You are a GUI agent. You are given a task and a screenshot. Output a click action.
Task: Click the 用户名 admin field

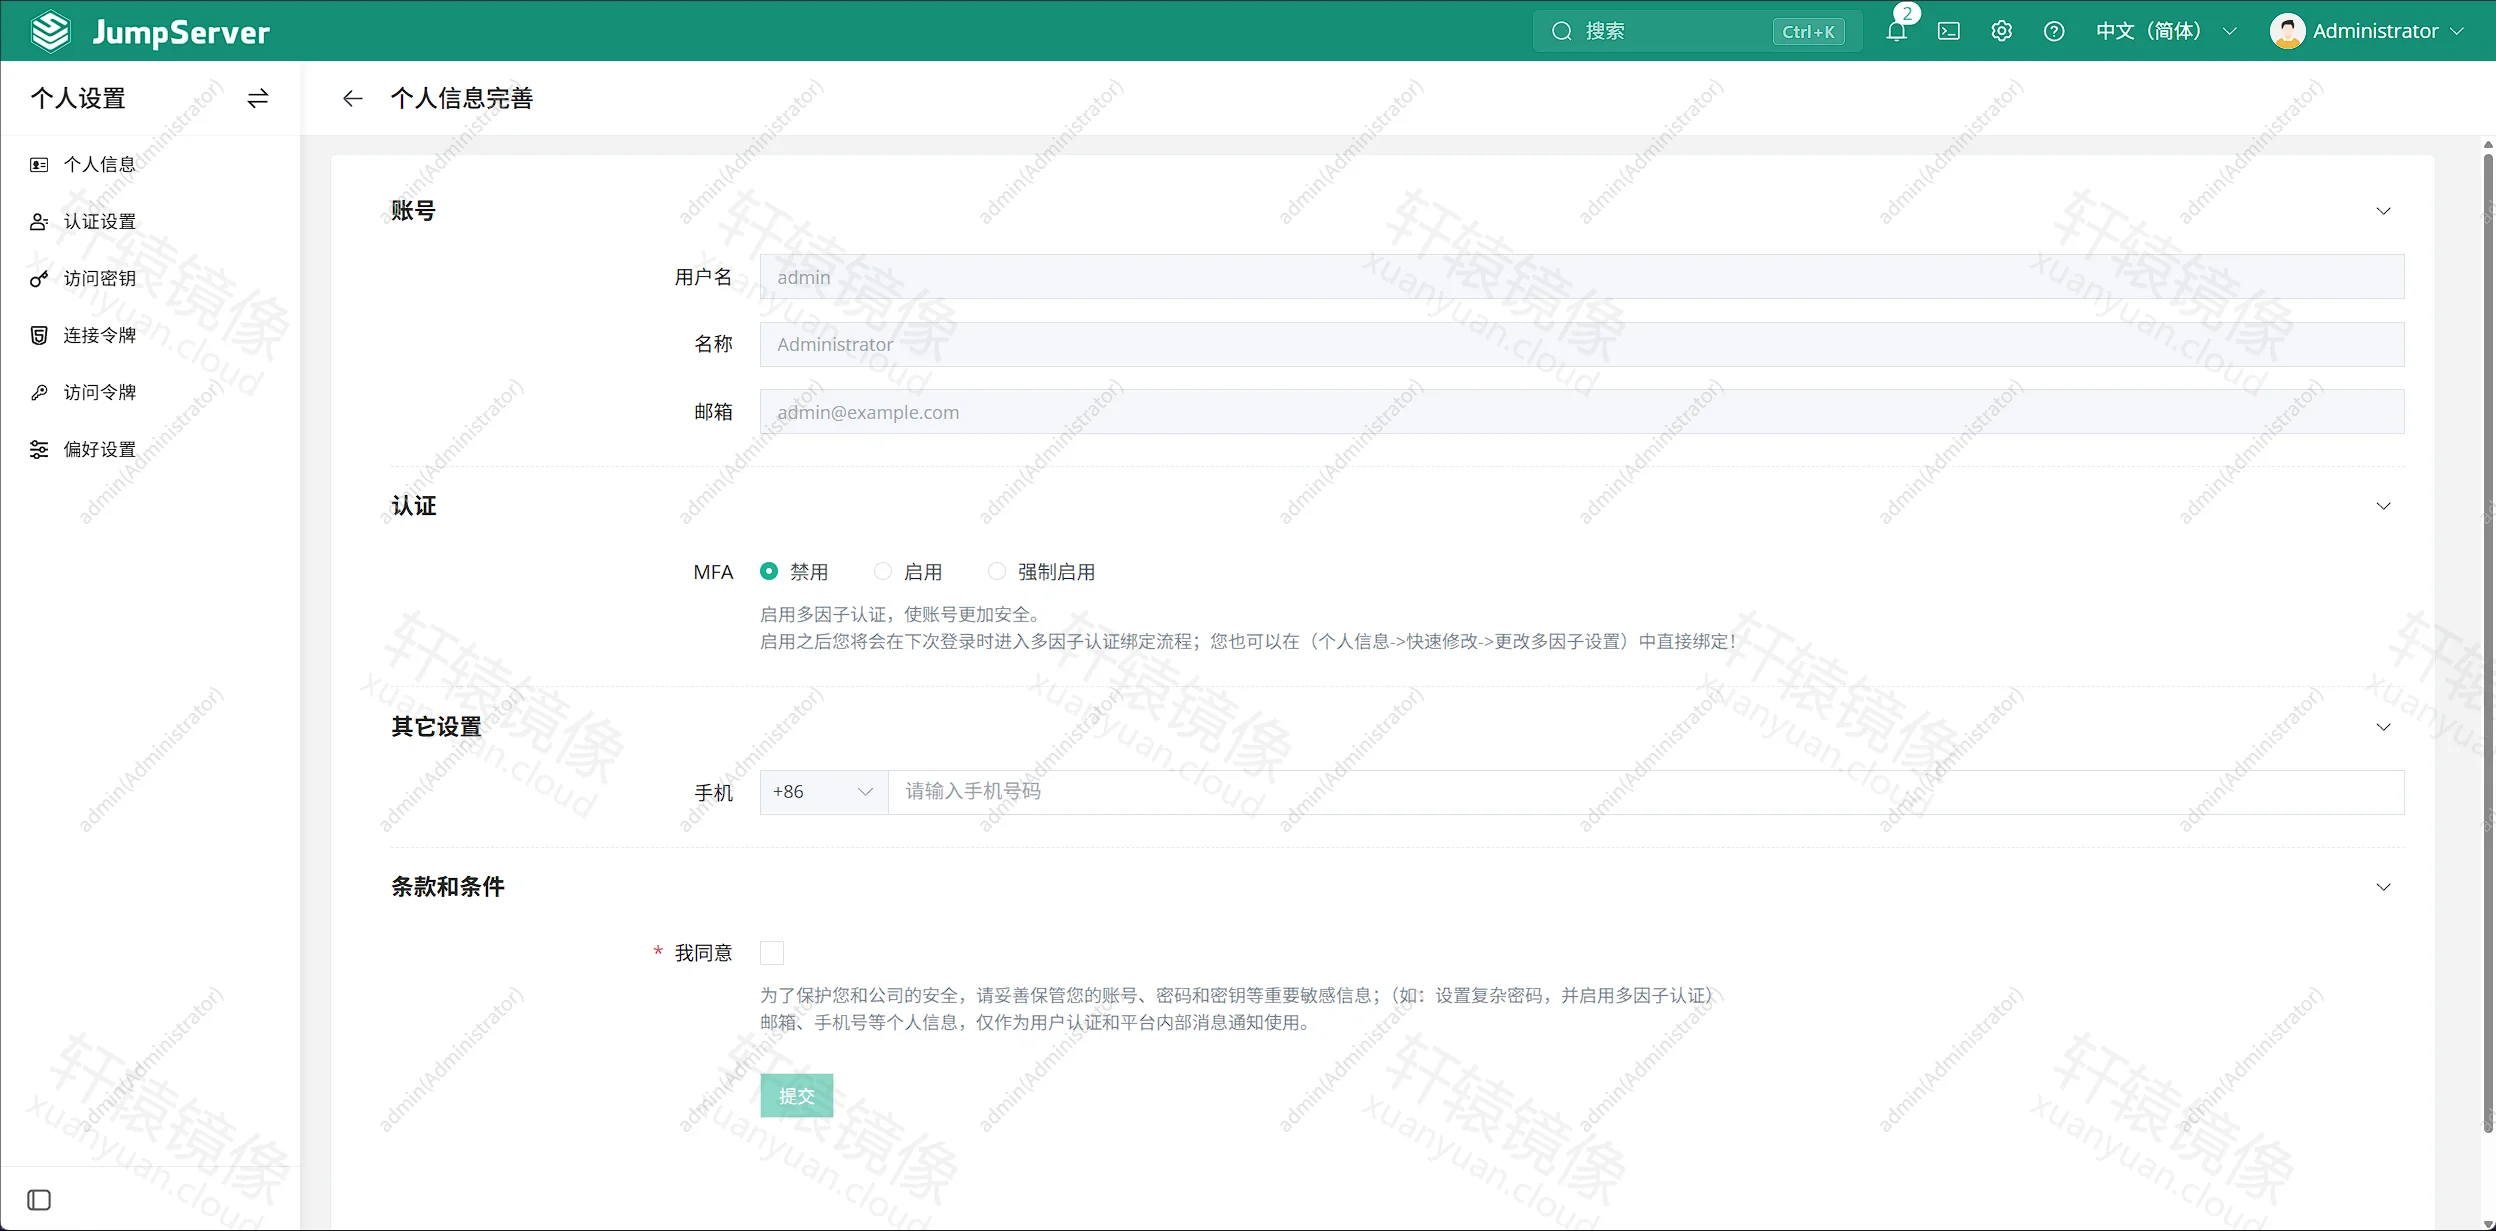(x=1582, y=277)
